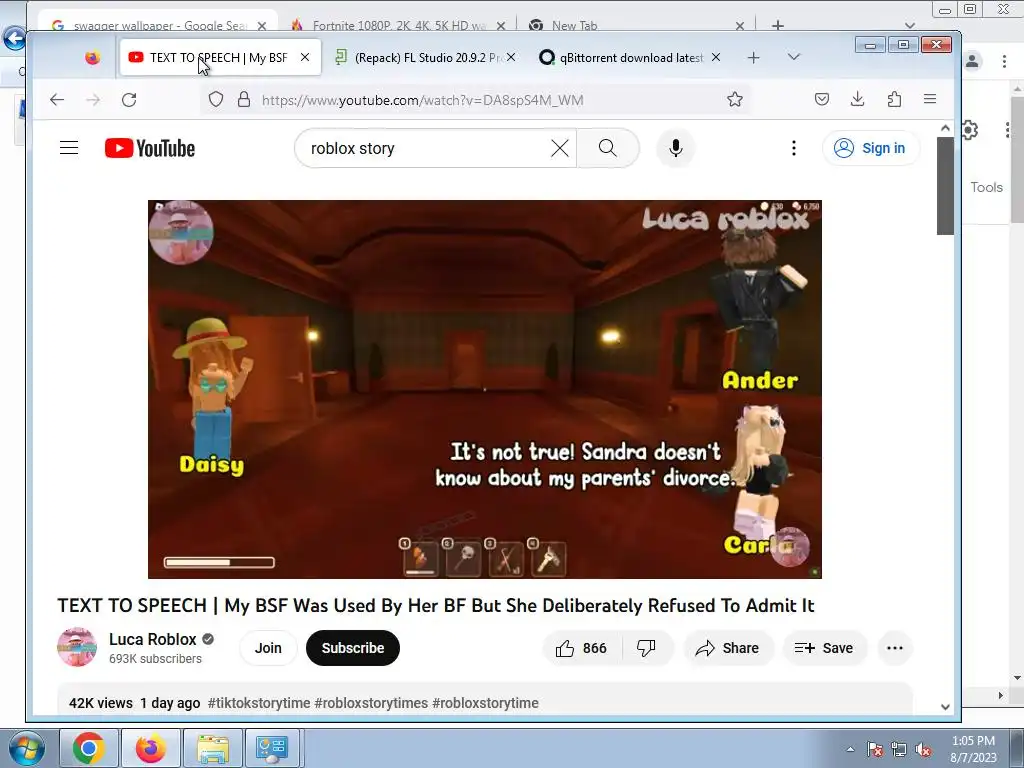The width and height of the screenshot is (1024, 768).
Task: Open Firefox downloads panel
Action: pyautogui.click(x=857, y=99)
